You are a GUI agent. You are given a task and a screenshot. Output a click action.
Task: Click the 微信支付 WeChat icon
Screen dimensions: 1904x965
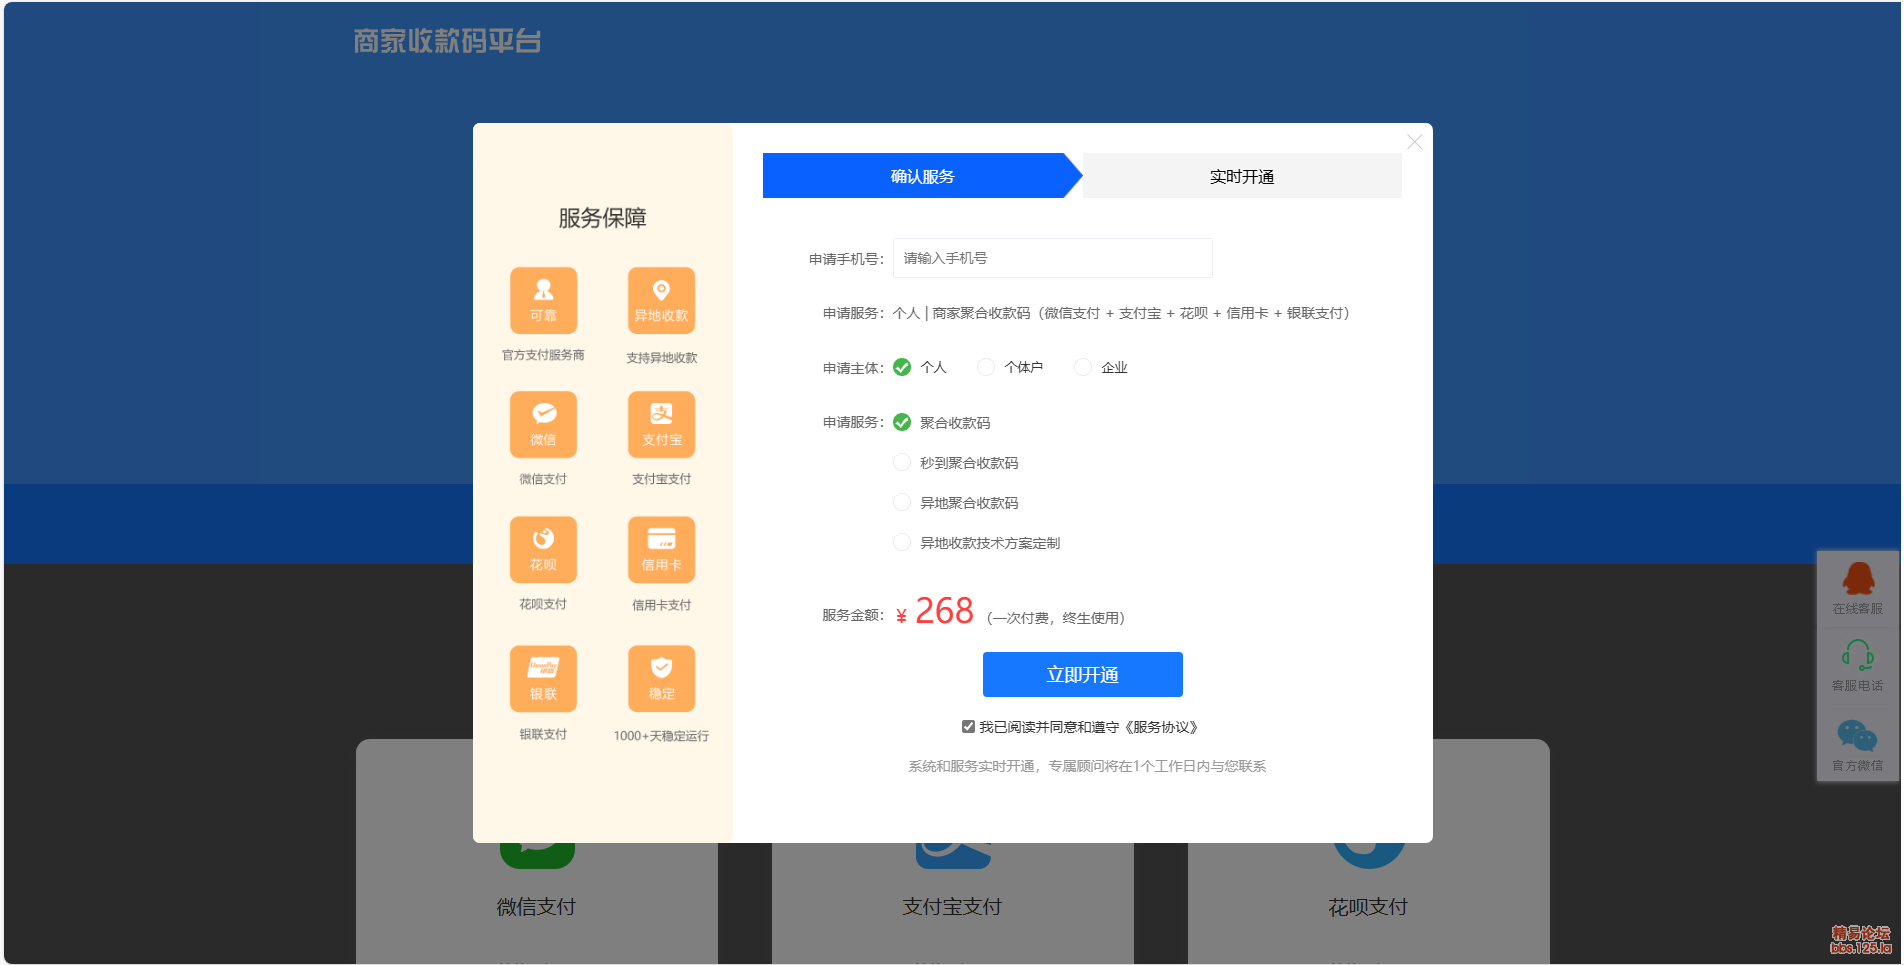543,424
